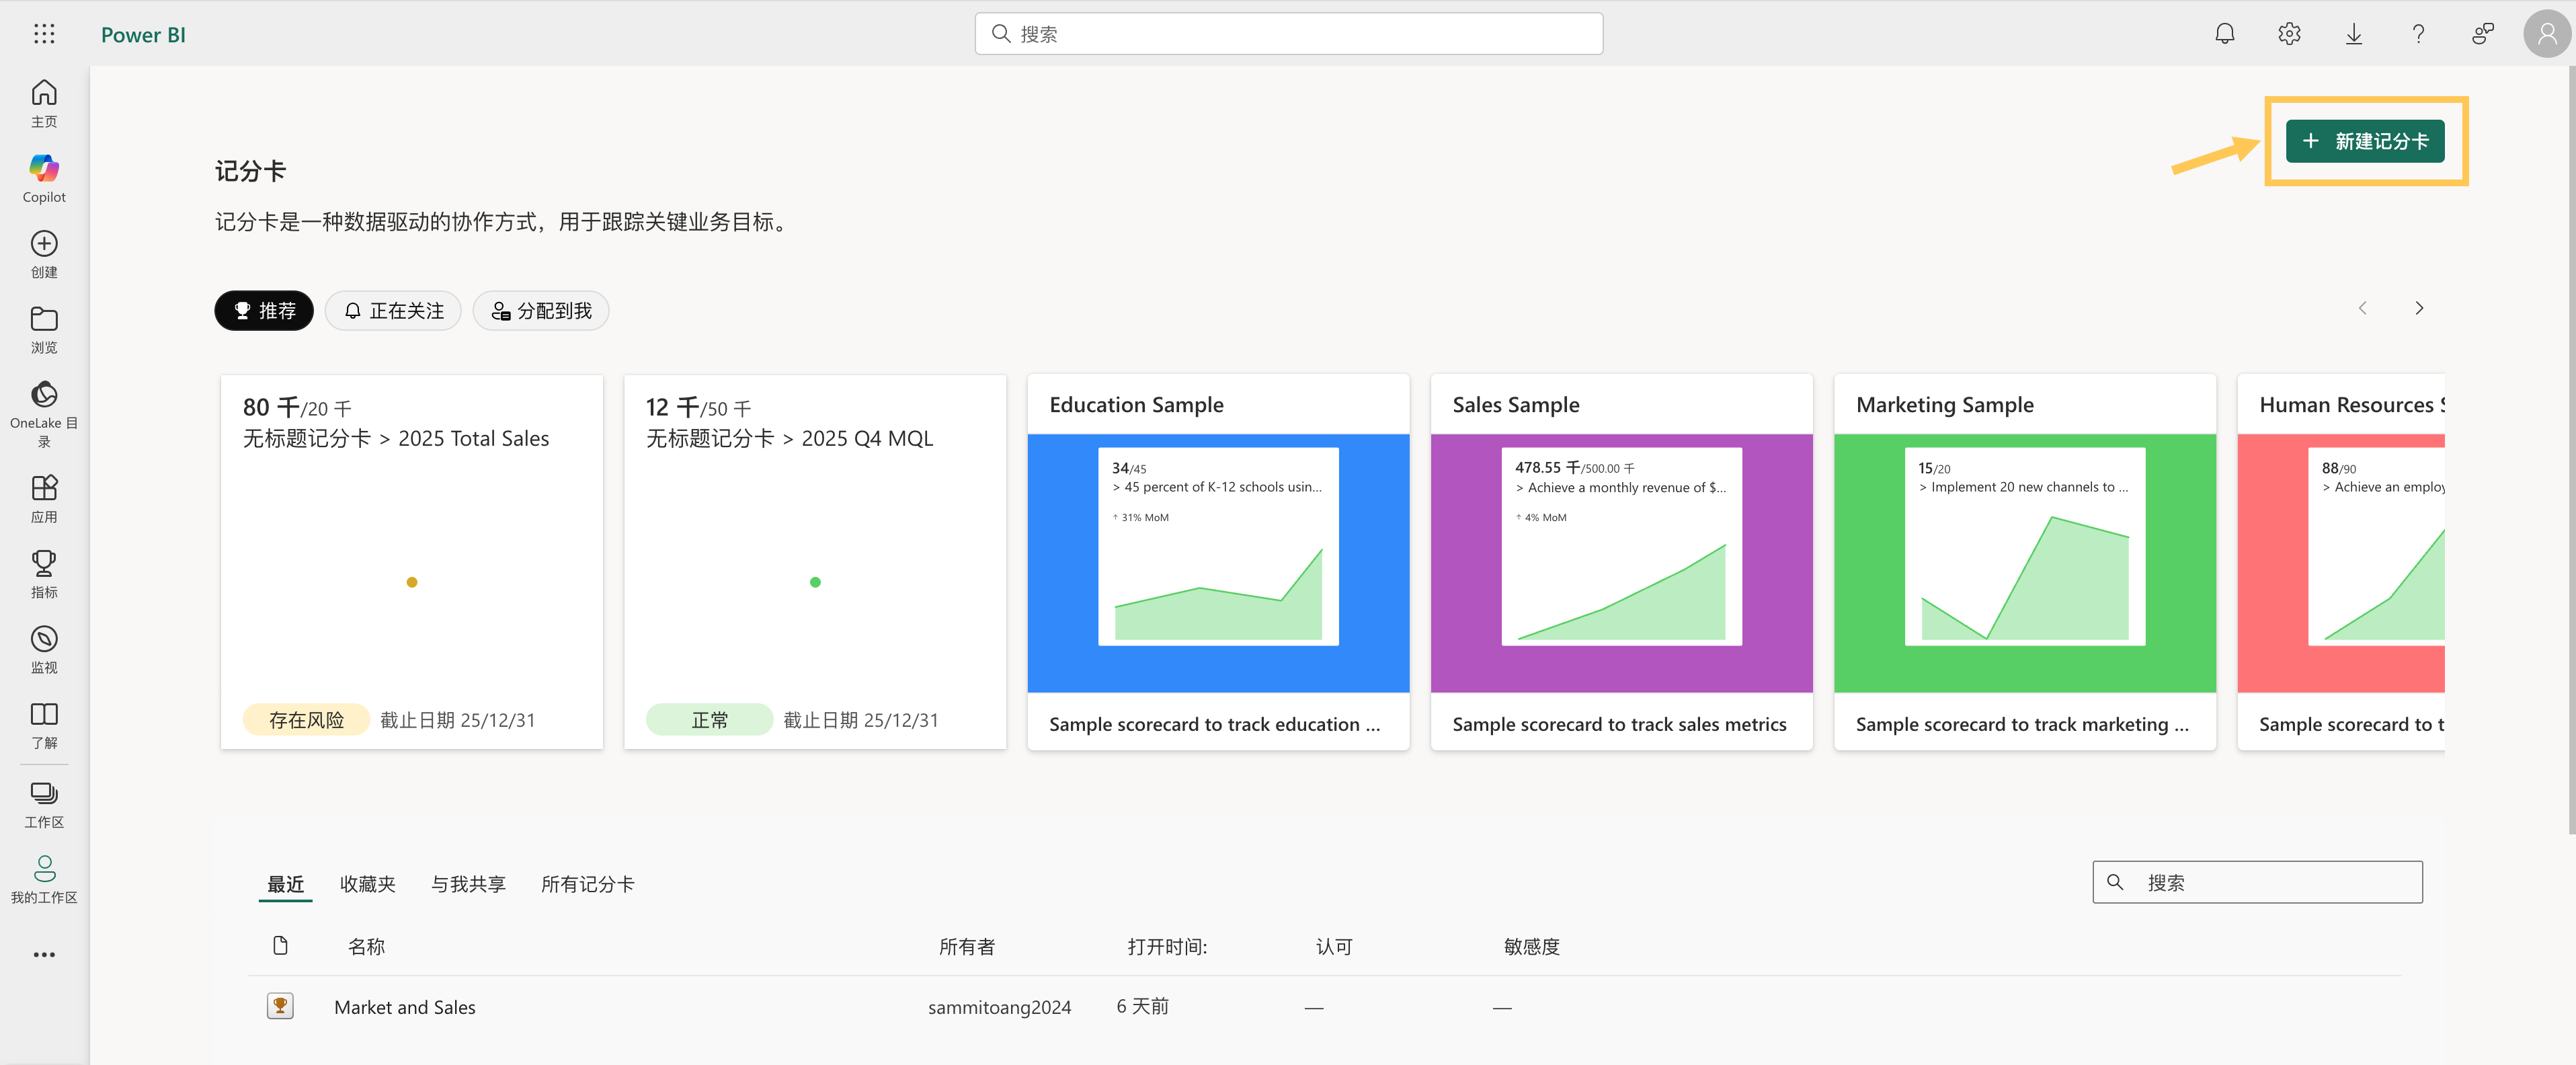Click the OneLake catalog icon
The width and height of the screenshot is (2576, 1065).
click(44, 395)
